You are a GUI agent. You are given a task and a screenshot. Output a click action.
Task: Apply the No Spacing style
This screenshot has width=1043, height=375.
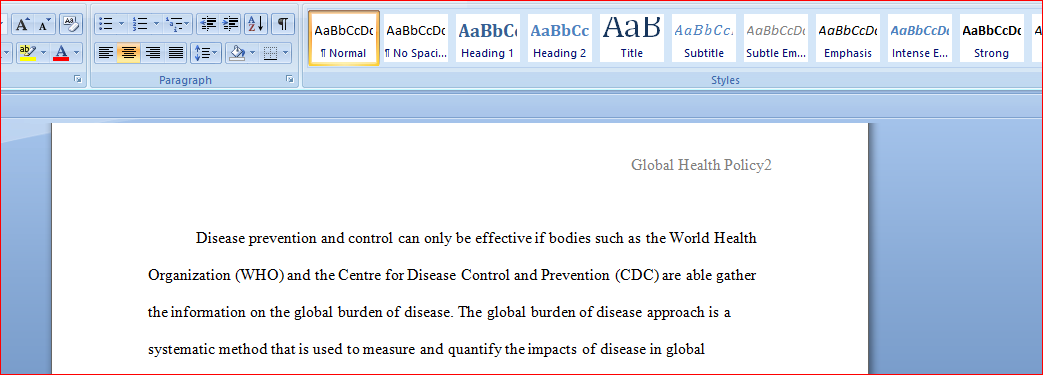416,38
